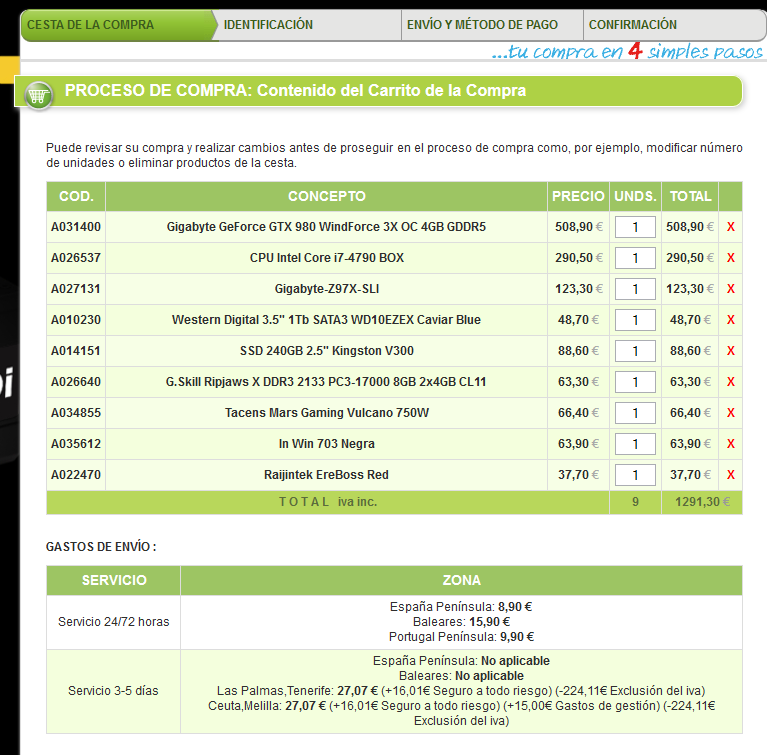Edit units field for Tacens Vulcano 750W

pos(635,413)
